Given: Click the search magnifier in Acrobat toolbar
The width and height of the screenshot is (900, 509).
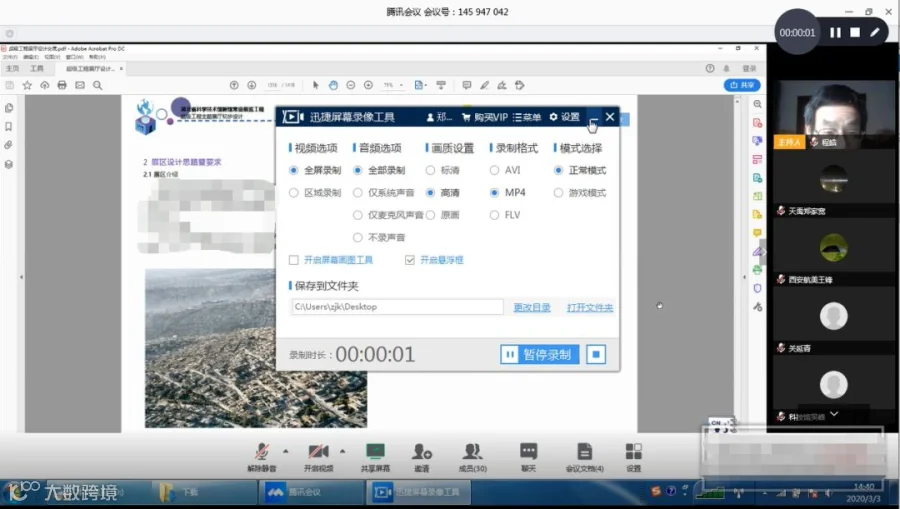Looking at the screenshot, I should click(x=98, y=86).
